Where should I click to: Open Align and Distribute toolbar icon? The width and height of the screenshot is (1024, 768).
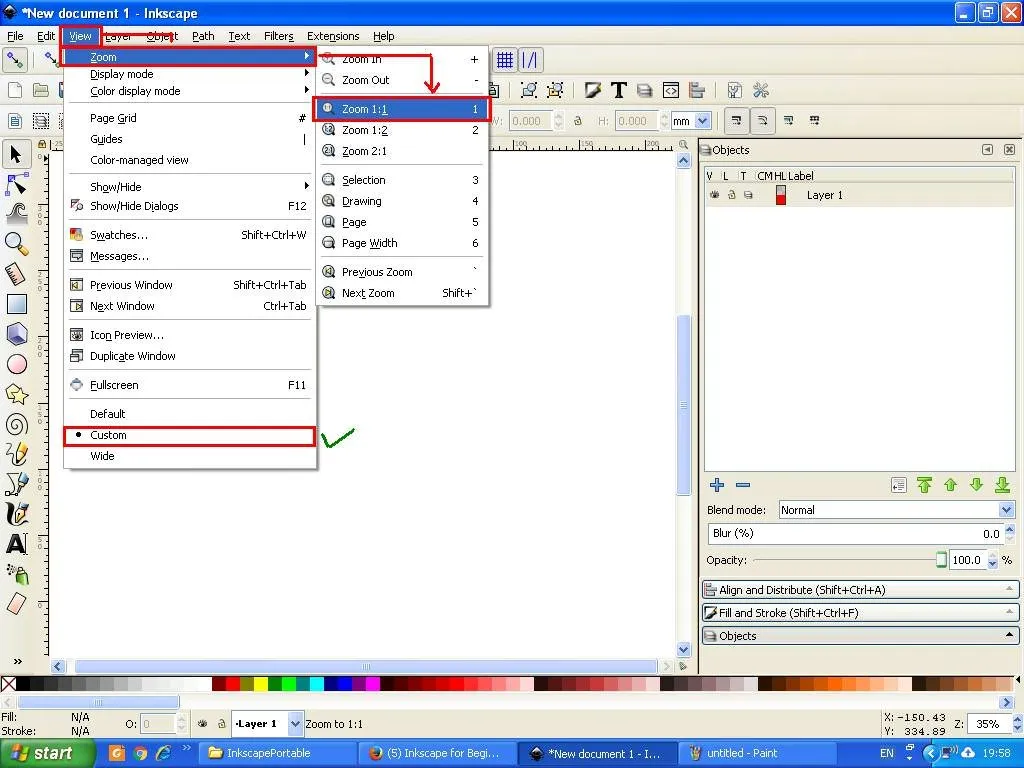[x=697, y=90]
